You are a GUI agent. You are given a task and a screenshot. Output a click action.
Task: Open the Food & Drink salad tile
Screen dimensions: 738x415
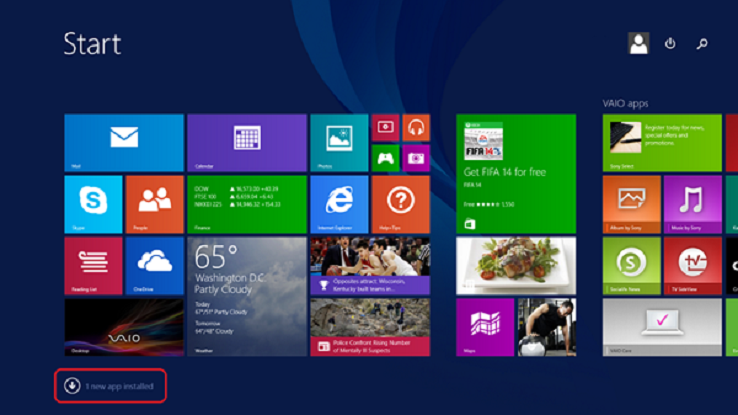point(516,266)
